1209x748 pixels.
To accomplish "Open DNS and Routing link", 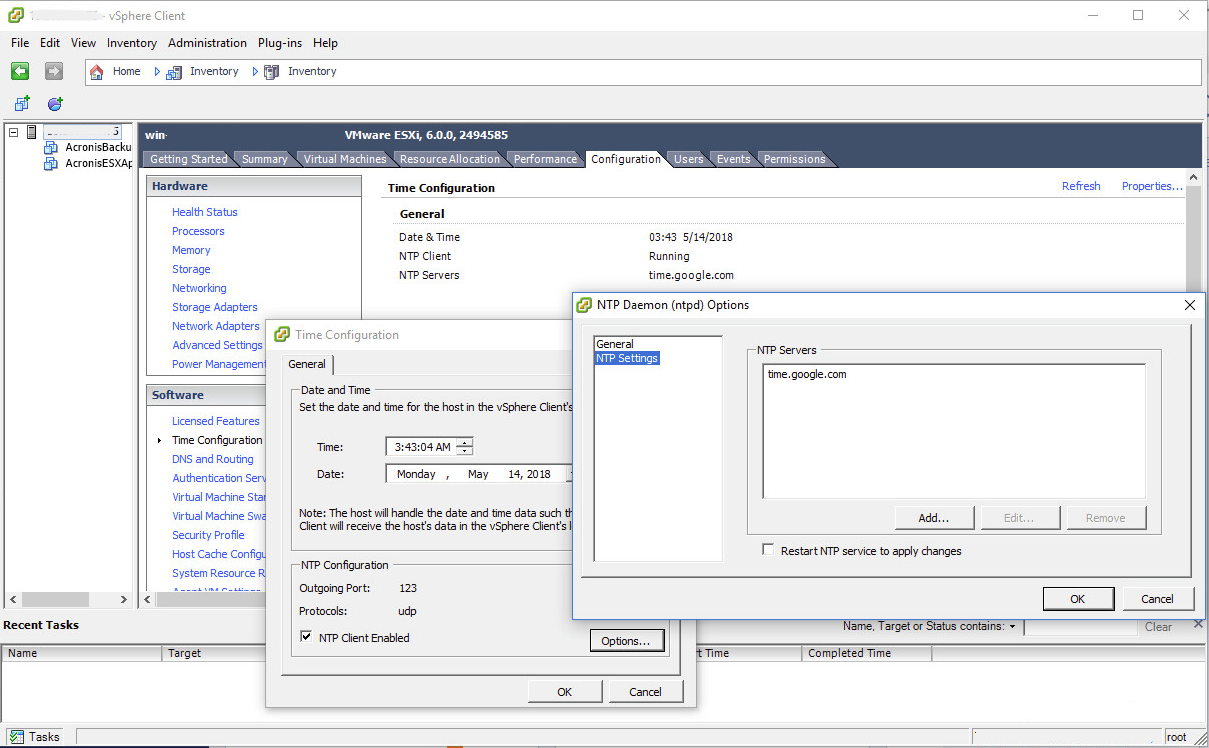I will click(213, 459).
